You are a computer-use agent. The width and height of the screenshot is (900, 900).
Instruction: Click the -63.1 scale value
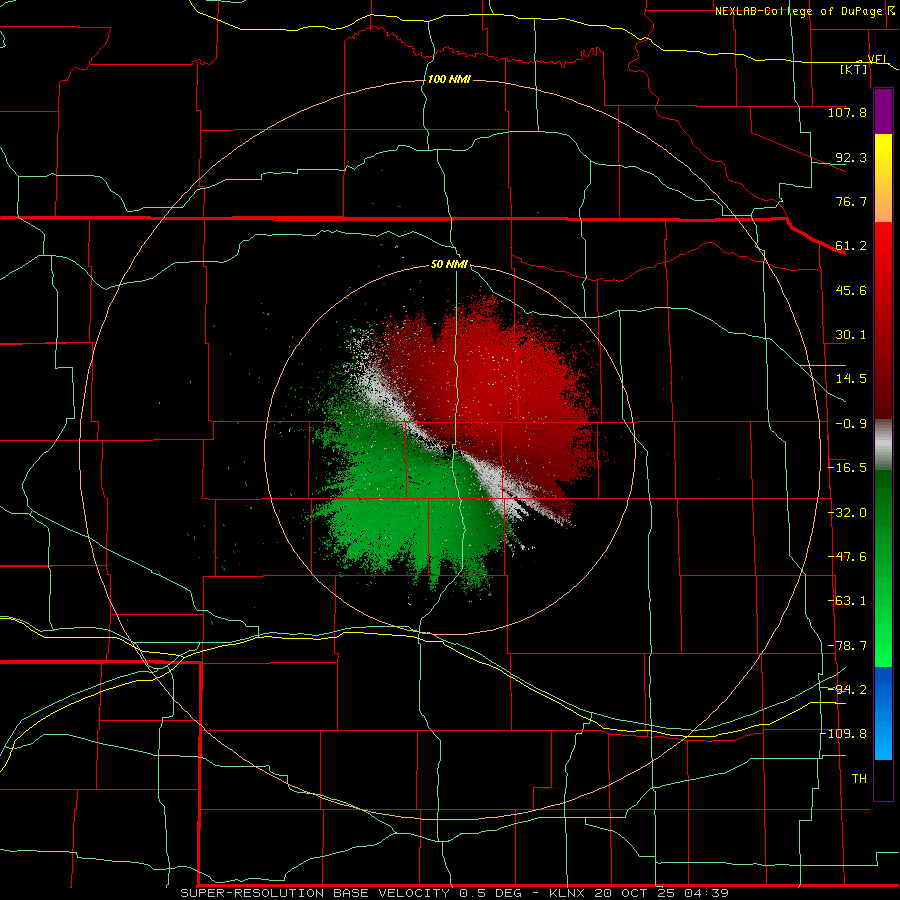(848, 601)
